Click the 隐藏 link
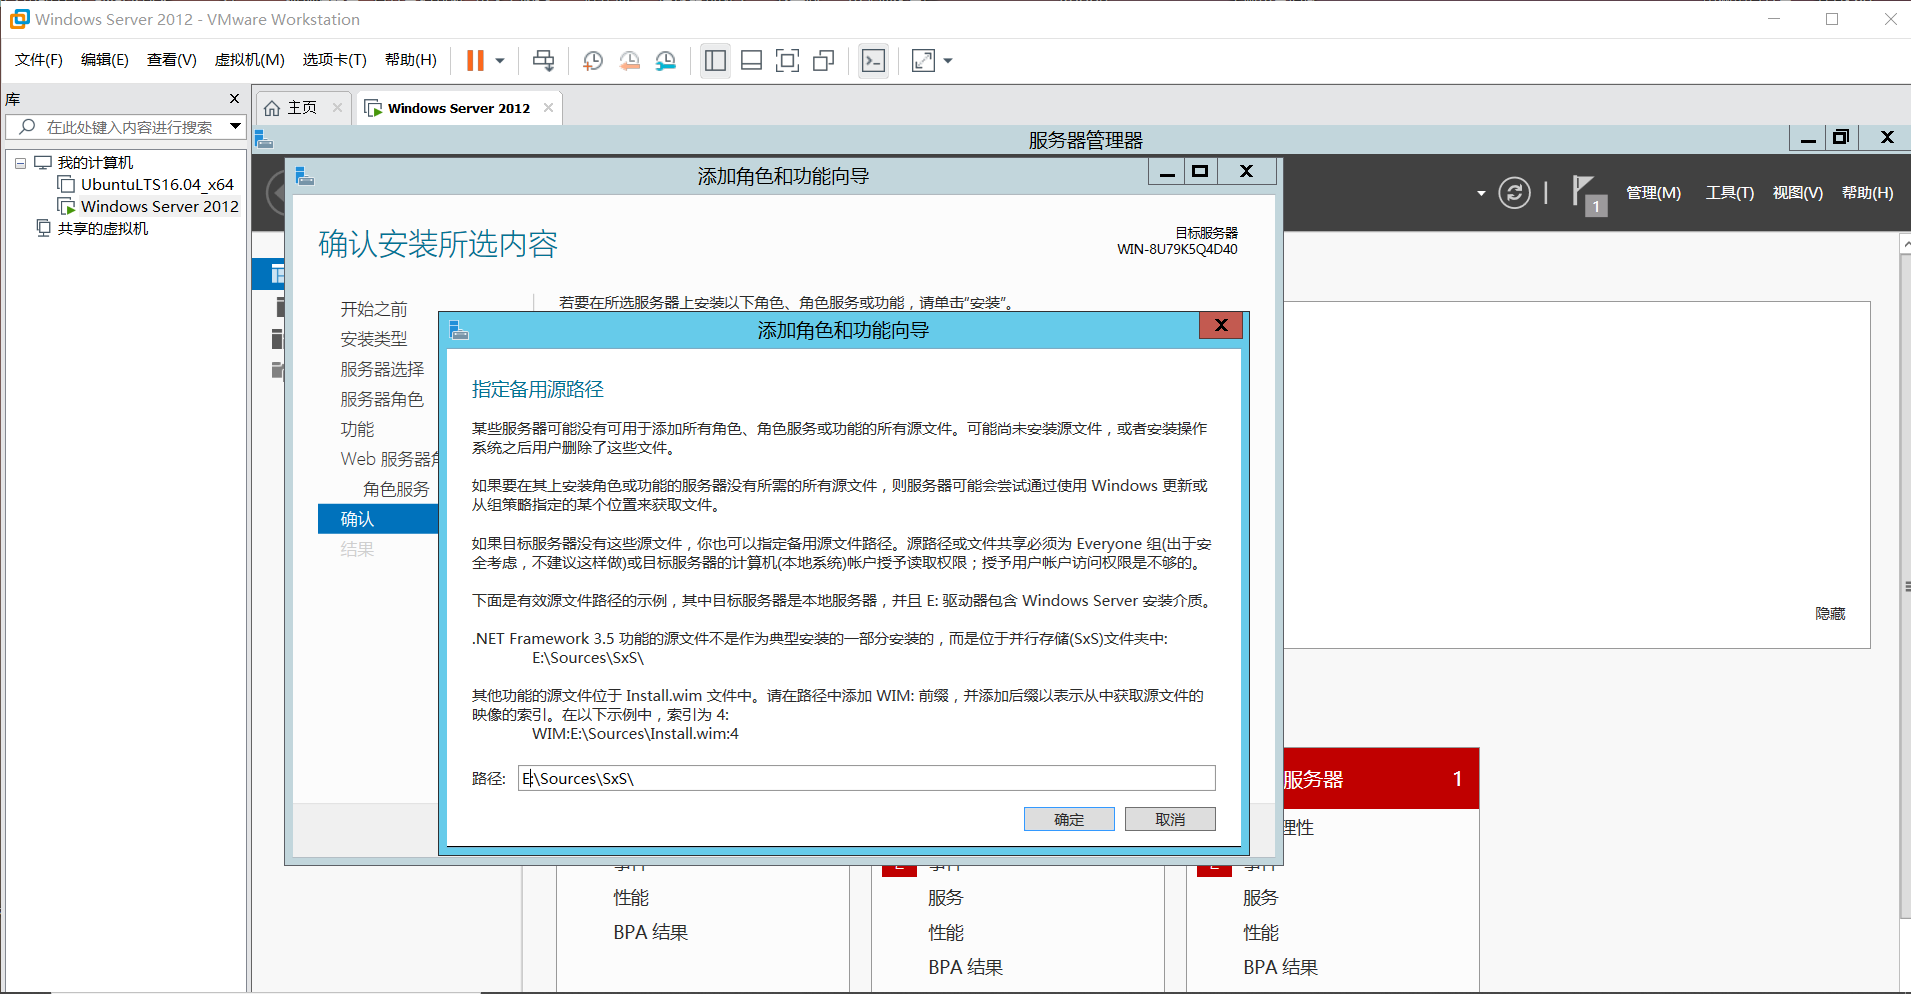Viewport: 1911px width, 994px height. pyautogui.click(x=1830, y=613)
